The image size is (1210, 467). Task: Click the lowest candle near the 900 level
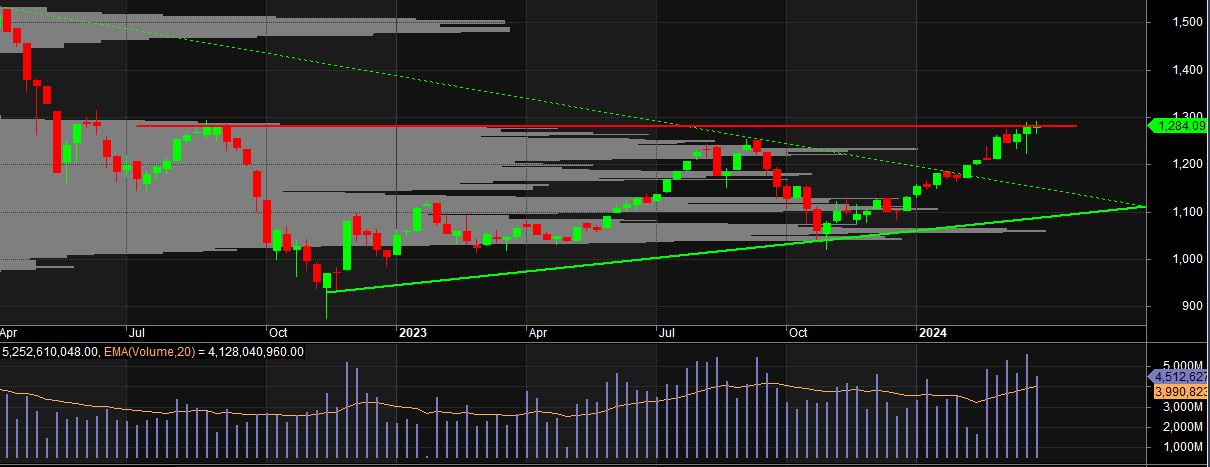[x=327, y=283]
